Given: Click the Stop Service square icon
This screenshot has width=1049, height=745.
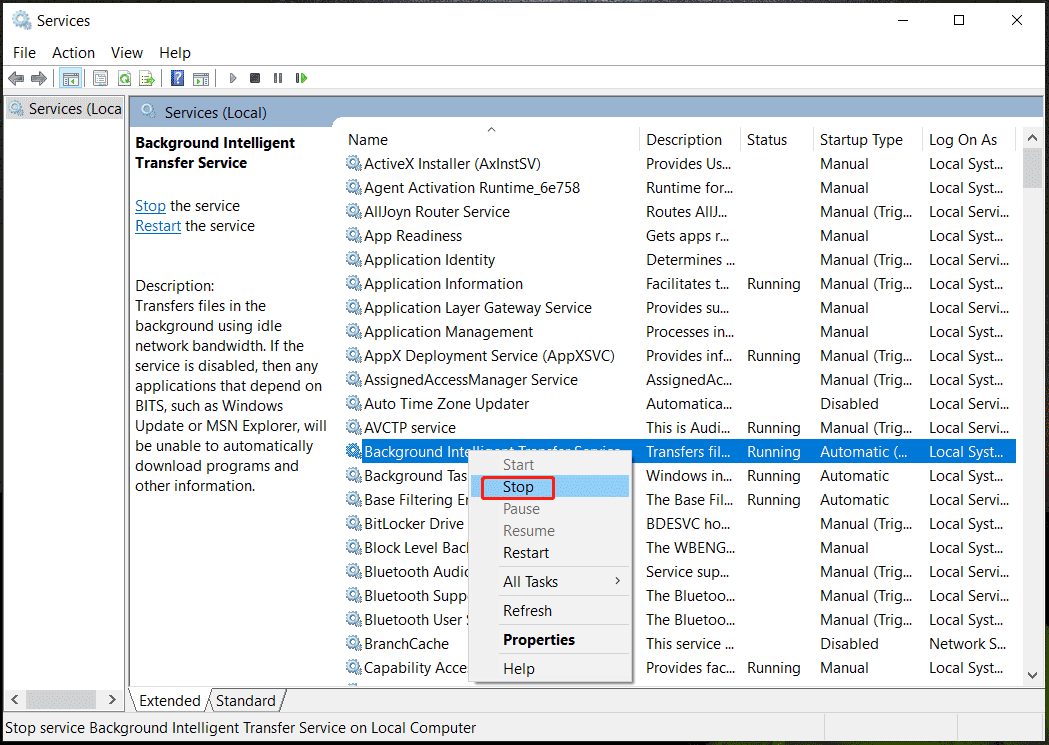Looking at the screenshot, I should click(255, 78).
